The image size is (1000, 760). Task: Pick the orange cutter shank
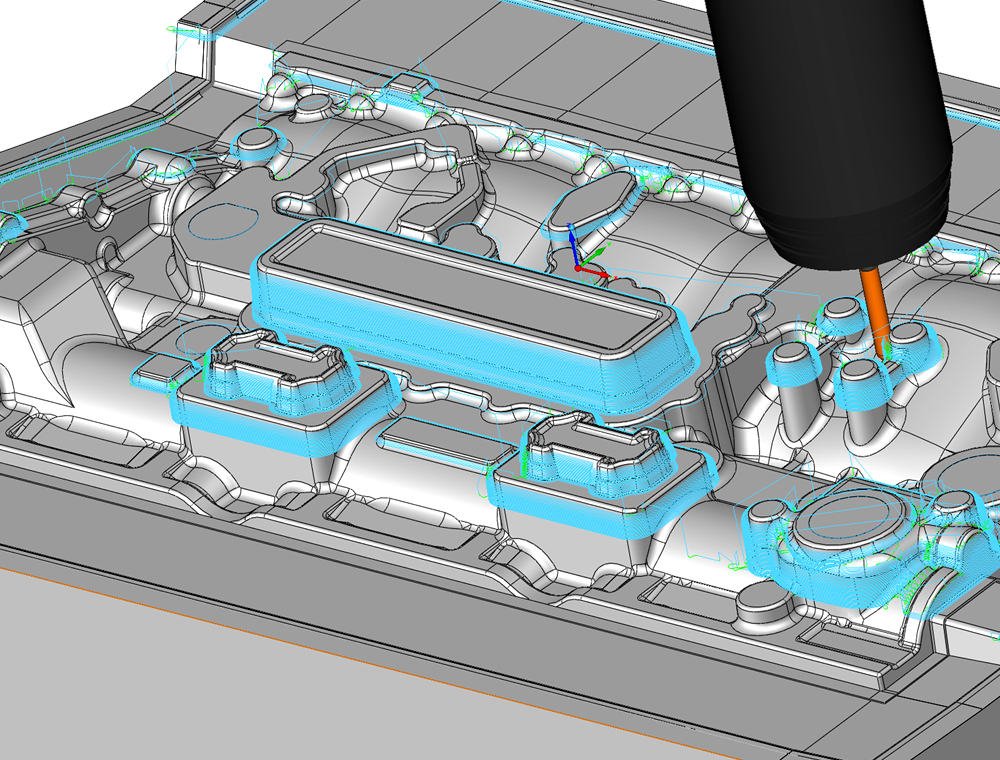click(x=875, y=311)
